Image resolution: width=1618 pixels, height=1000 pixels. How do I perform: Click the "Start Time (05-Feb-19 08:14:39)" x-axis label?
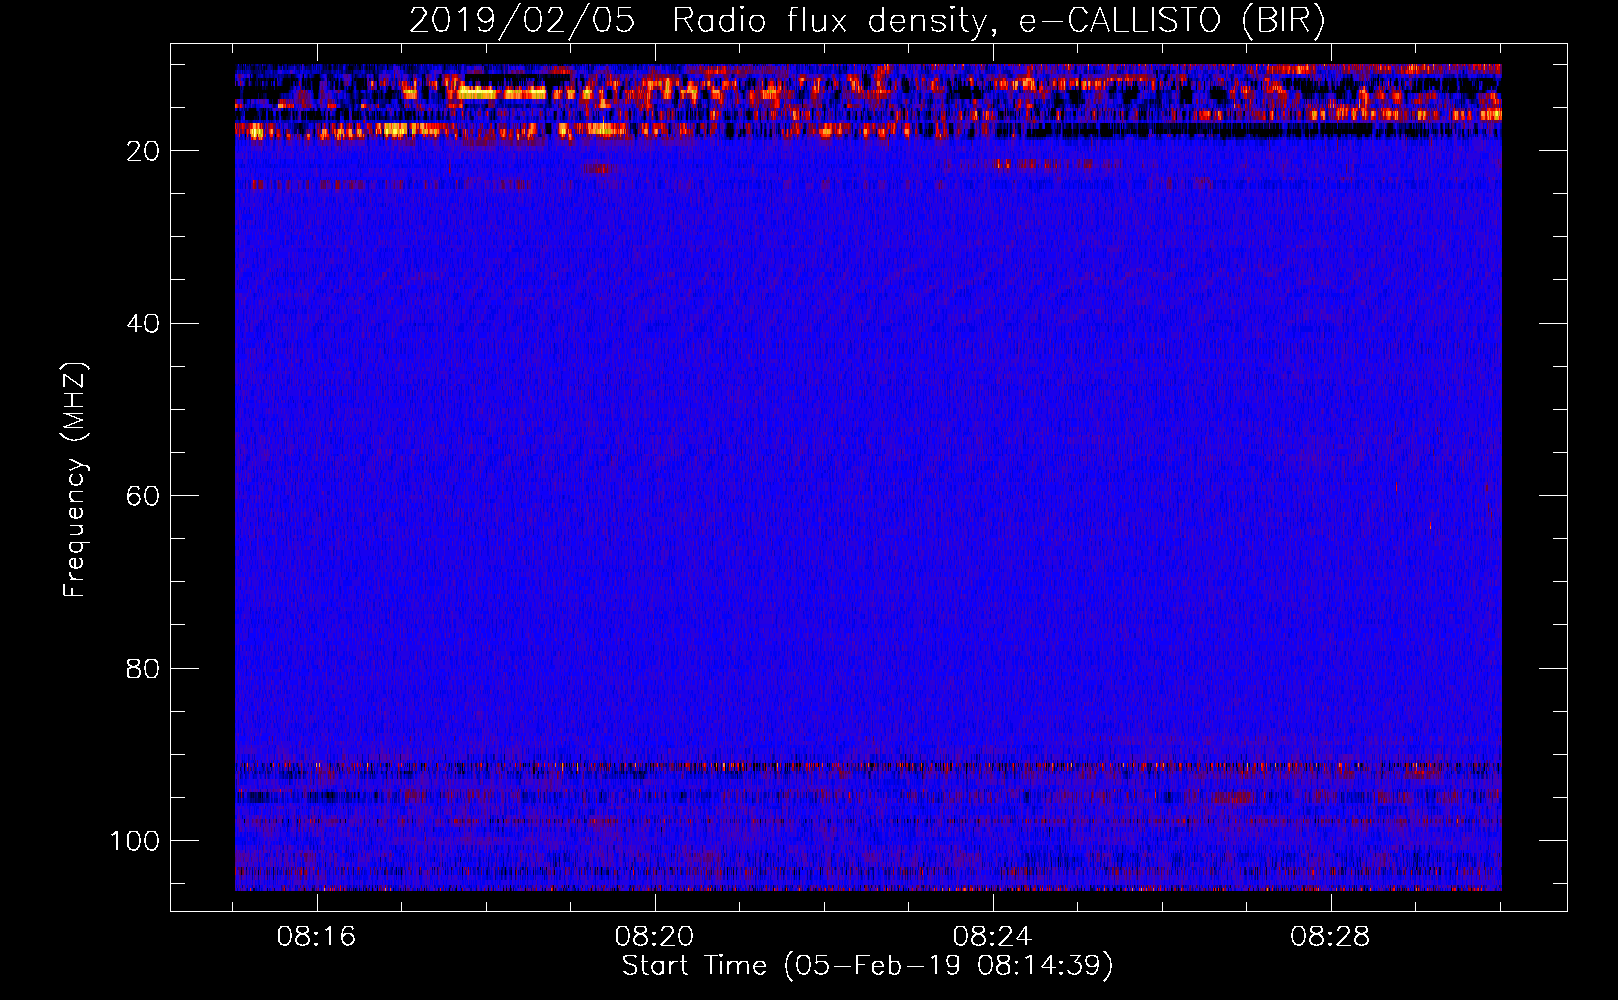(867, 966)
